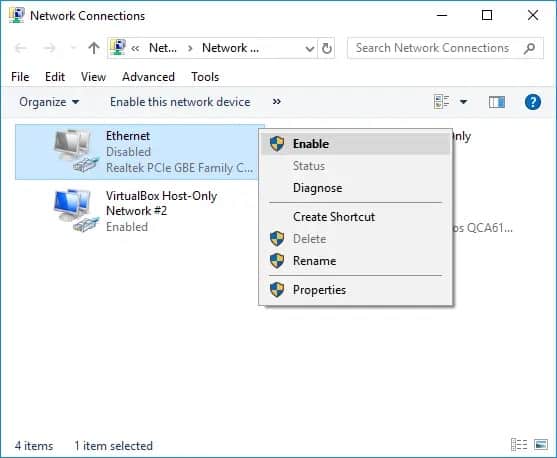Open the Advanced menu

point(148,77)
